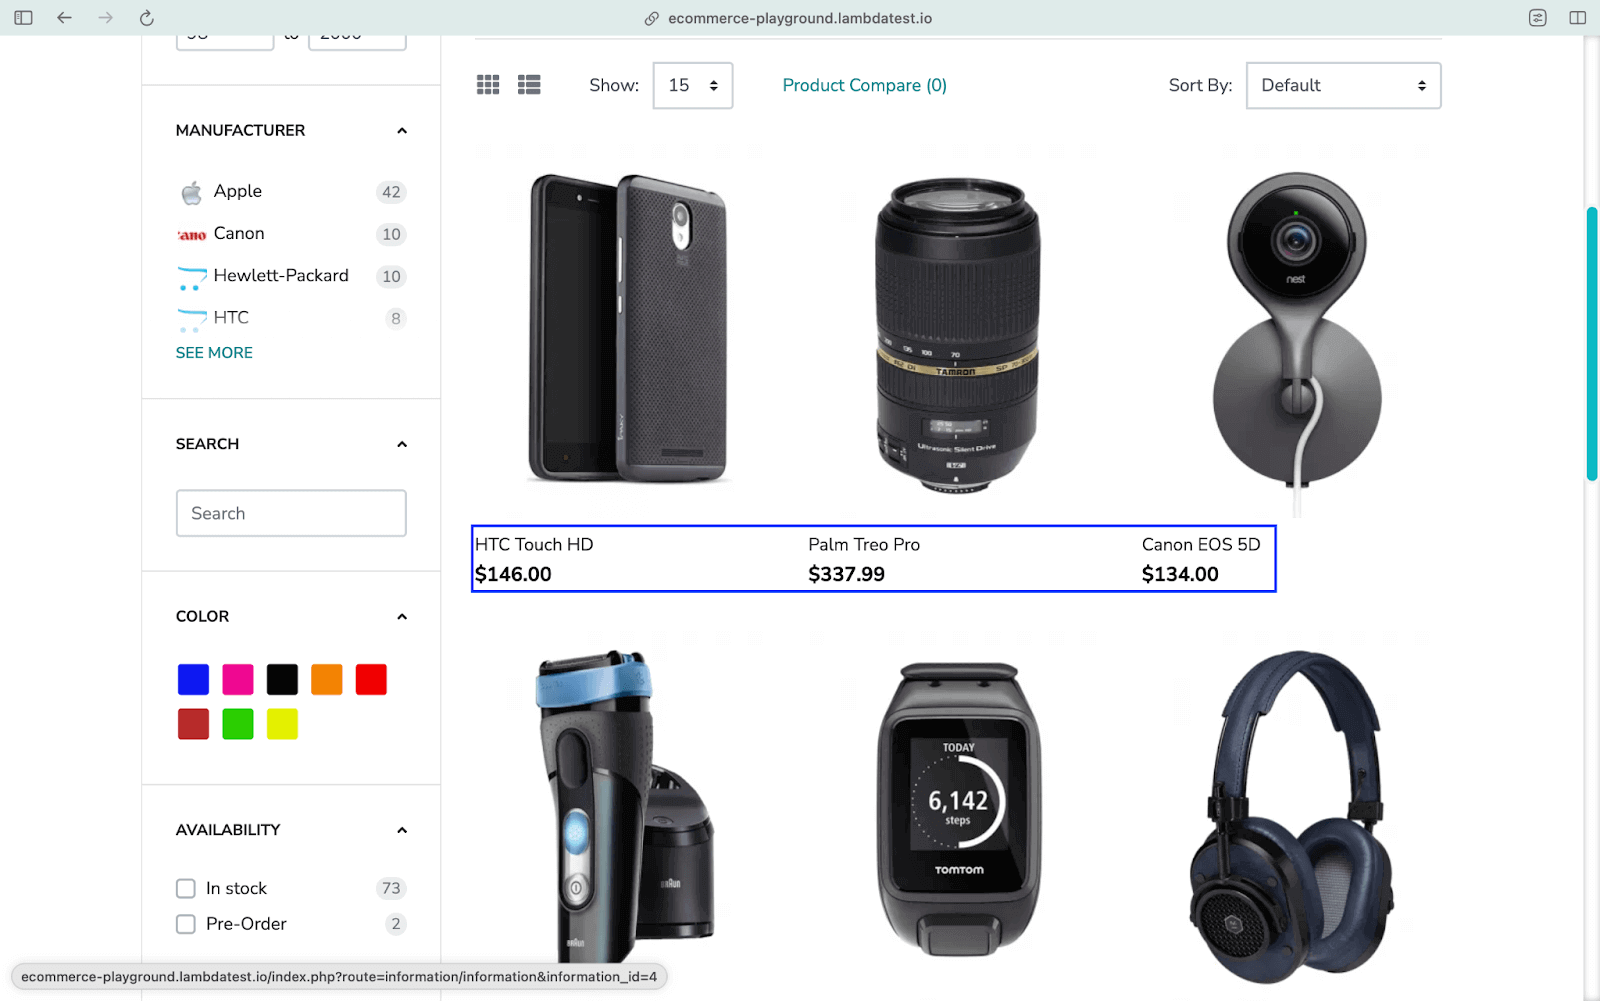
Task: Click the HTC manufacturer logo
Action: coord(191,319)
